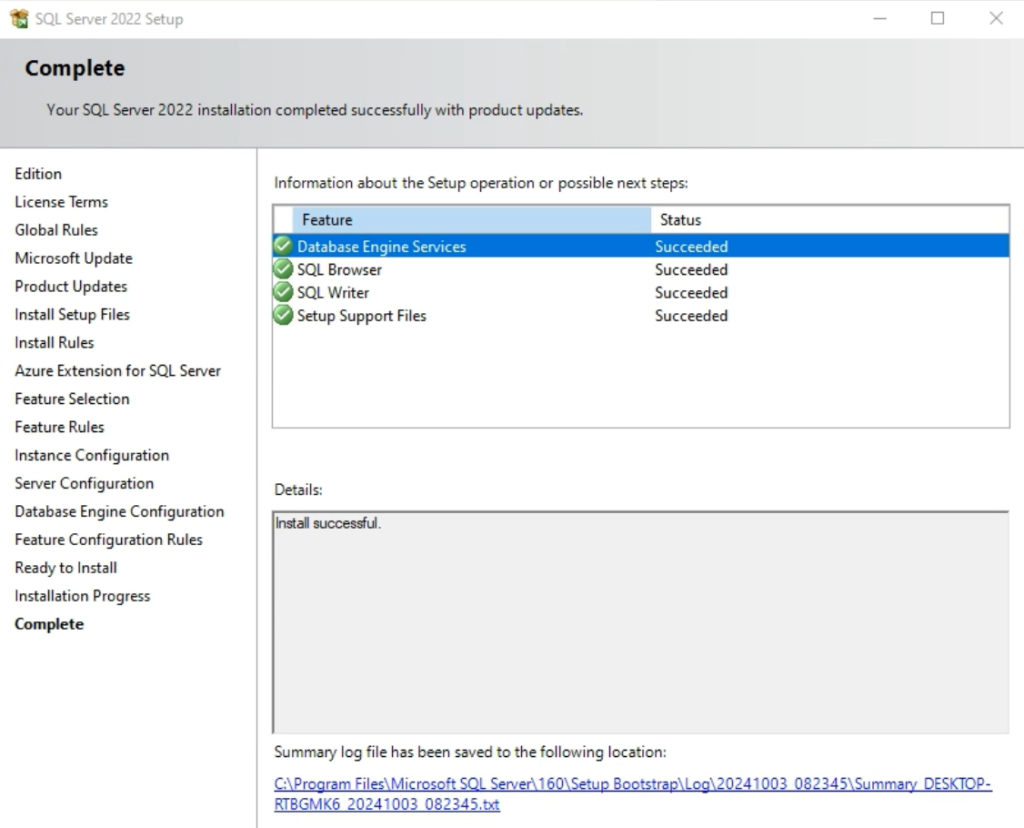Click Feature Selection in the left pane
1024x828 pixels.
pos(72,398)
